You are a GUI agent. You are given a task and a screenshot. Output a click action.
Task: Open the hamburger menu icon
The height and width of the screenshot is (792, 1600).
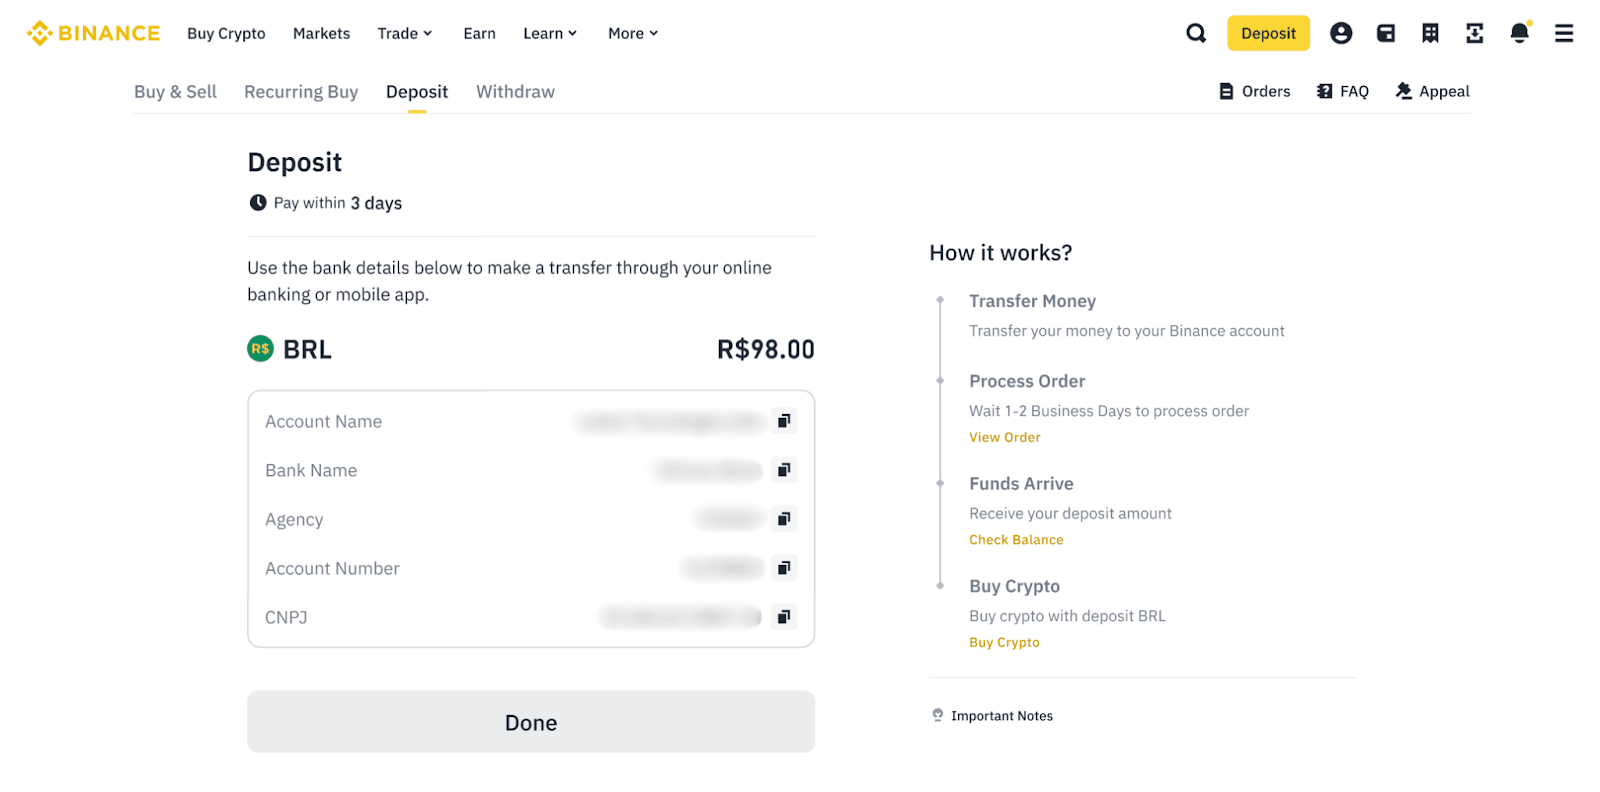[x=1564, y=34]
